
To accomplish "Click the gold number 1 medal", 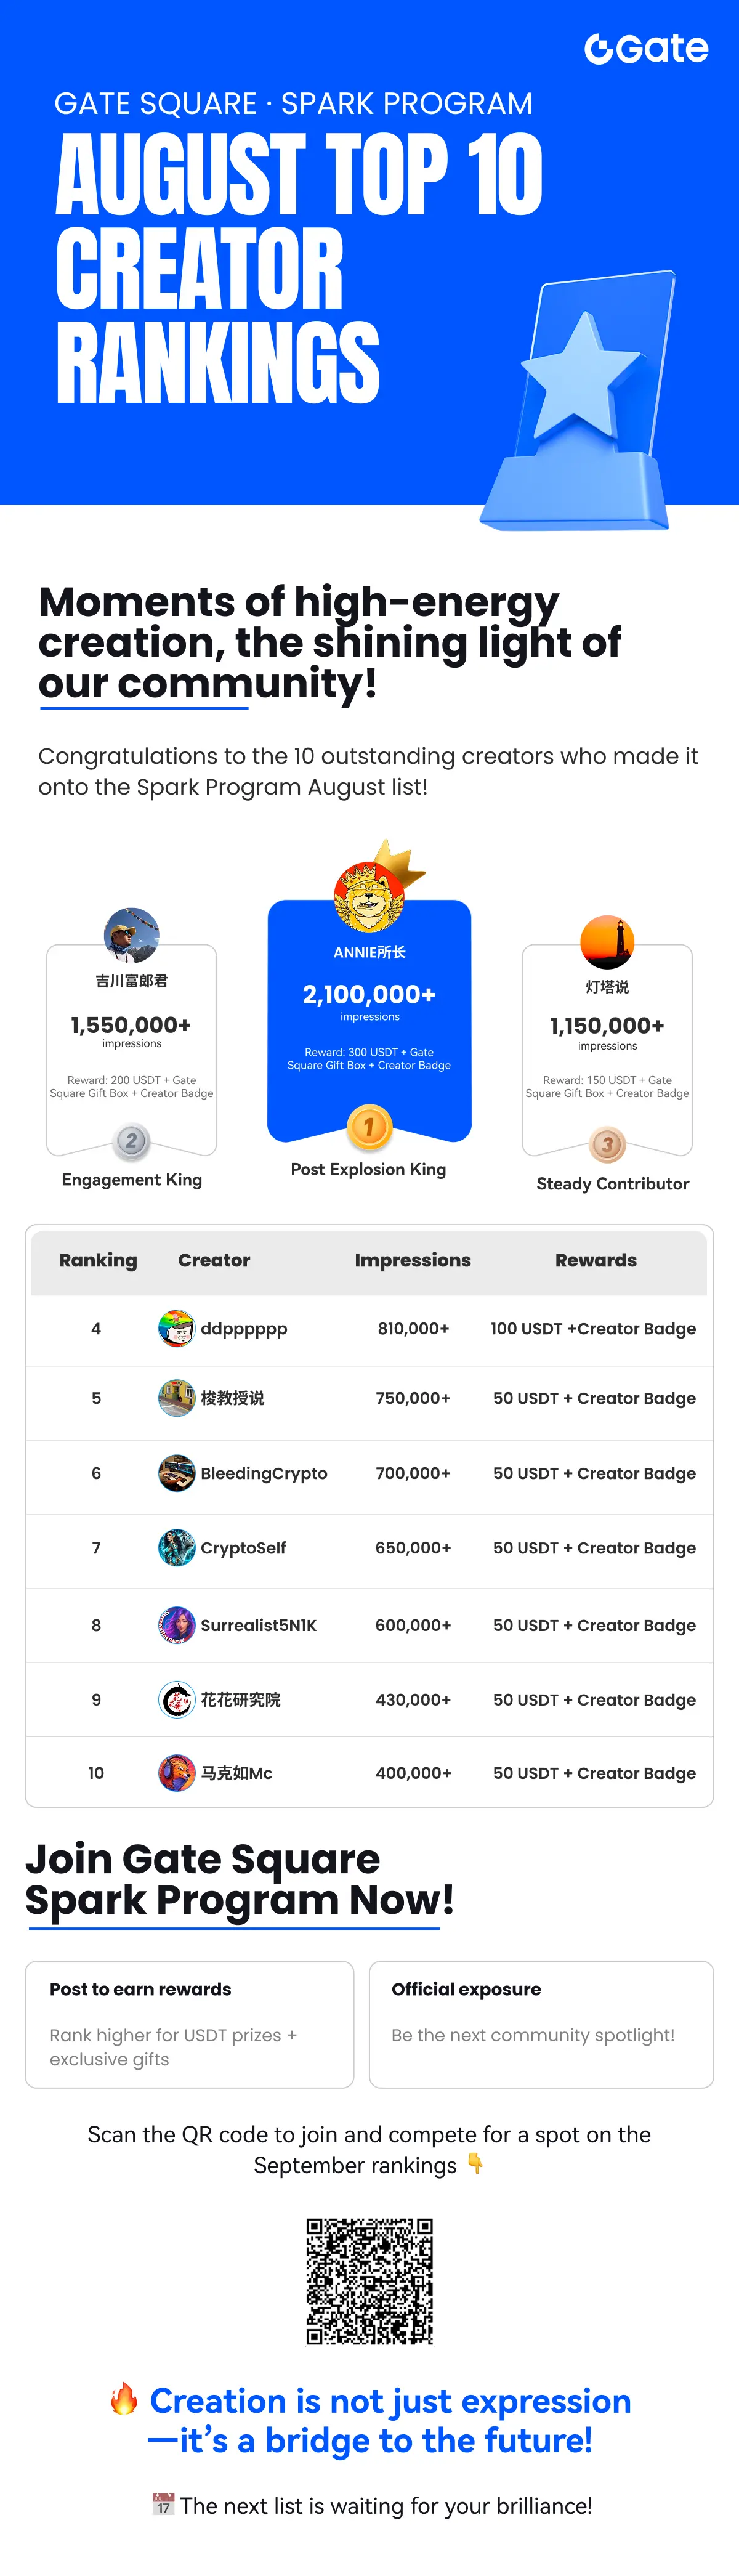I will (x=369, y=1127).
